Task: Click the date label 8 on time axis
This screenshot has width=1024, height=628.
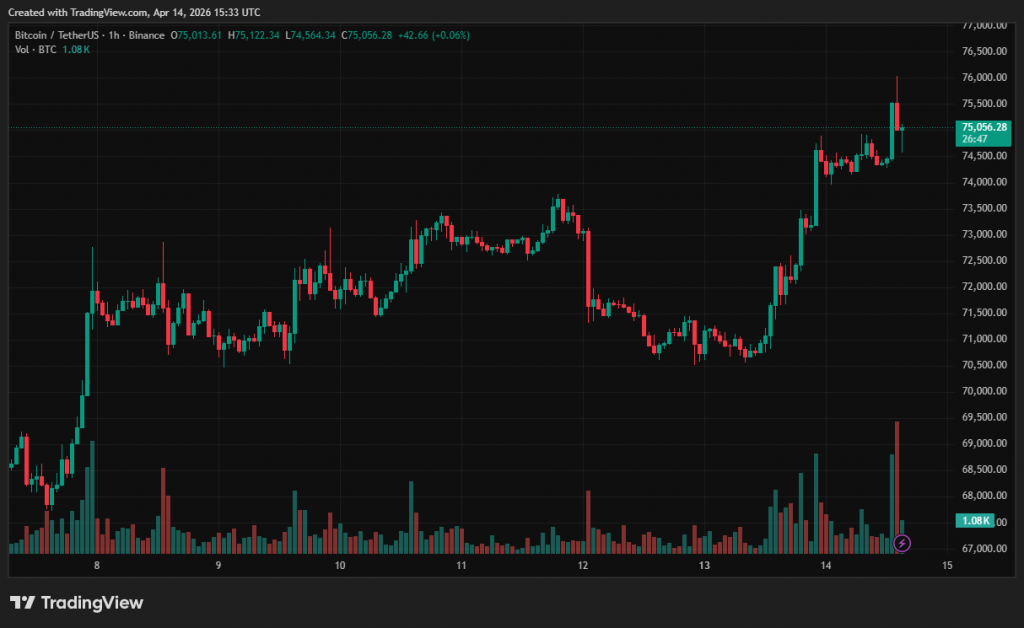Action: [96, 566]
